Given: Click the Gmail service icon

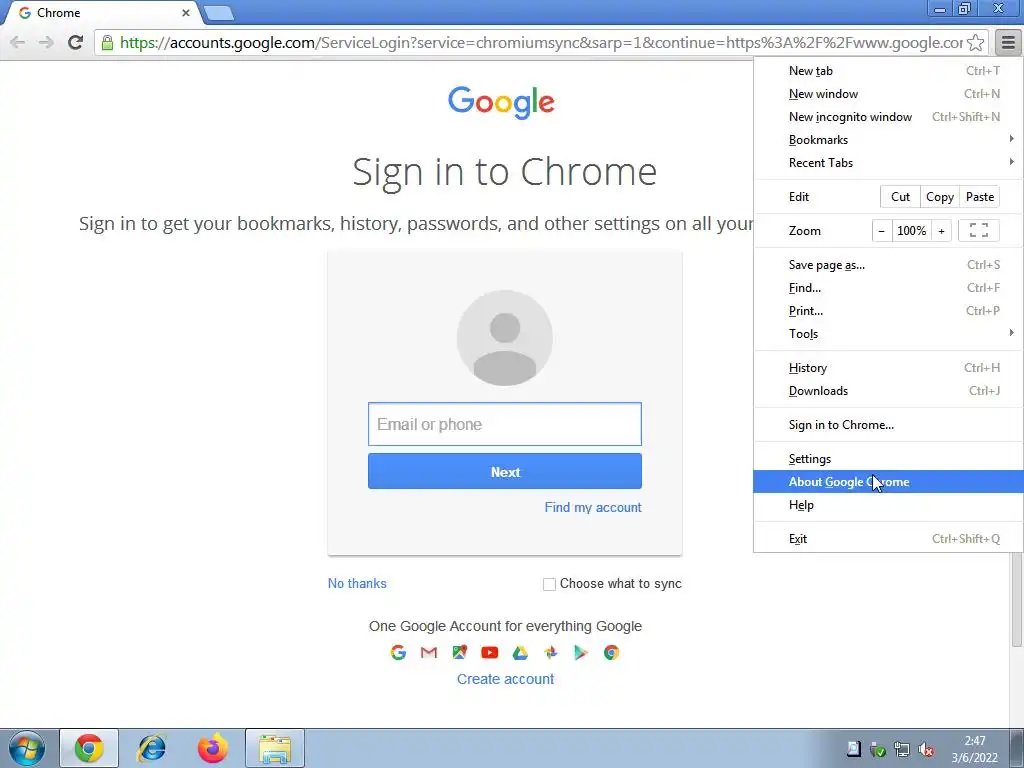Looking at the screenshot, I should 429,652.
